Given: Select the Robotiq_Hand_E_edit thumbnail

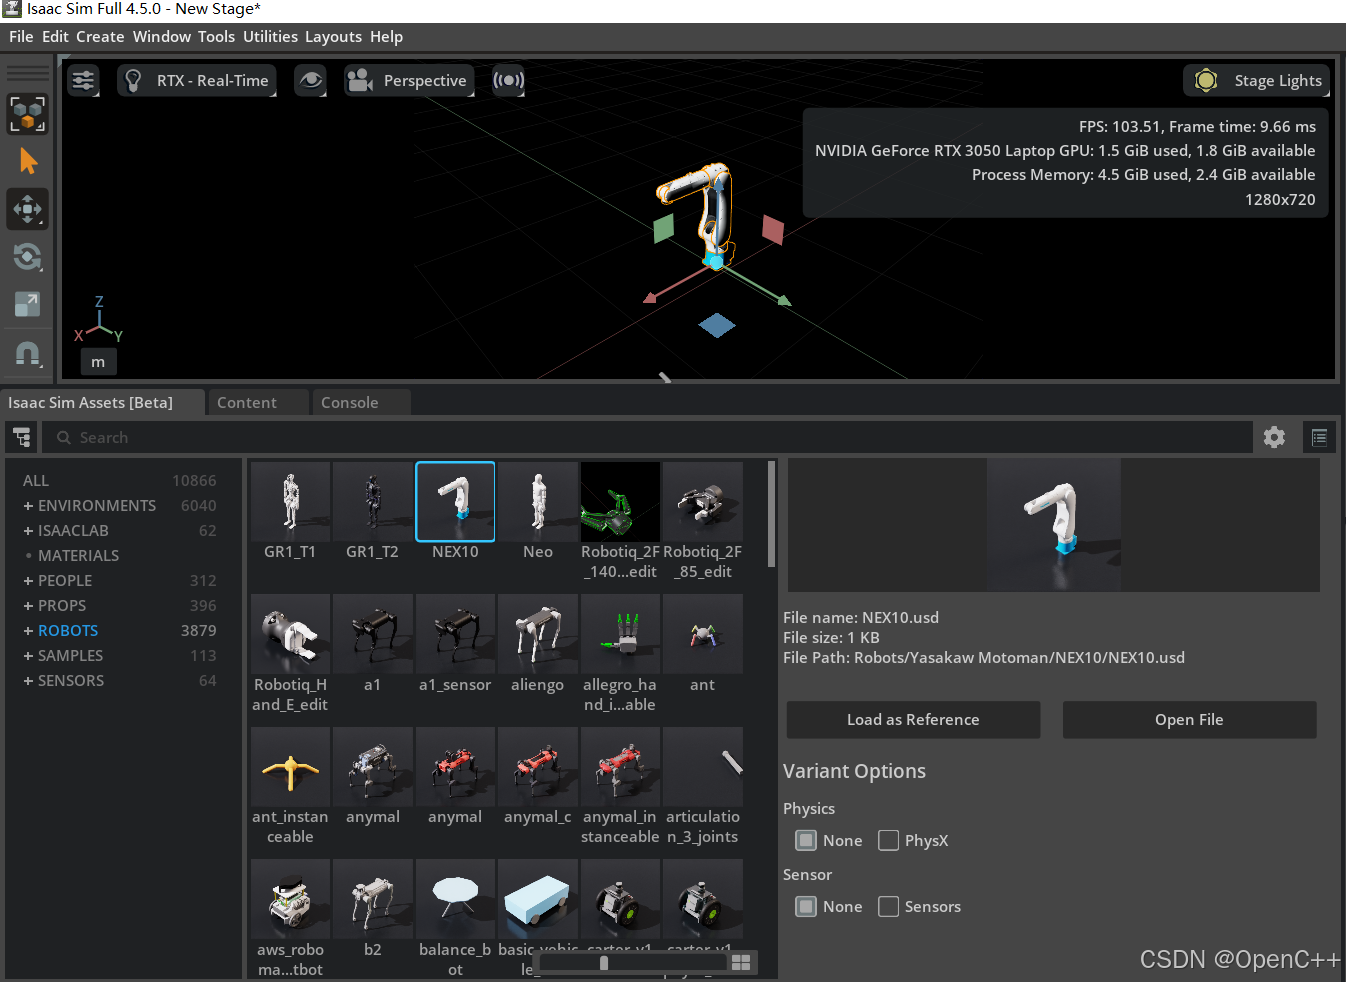Looking at the screenshot, I should [290, 634].
